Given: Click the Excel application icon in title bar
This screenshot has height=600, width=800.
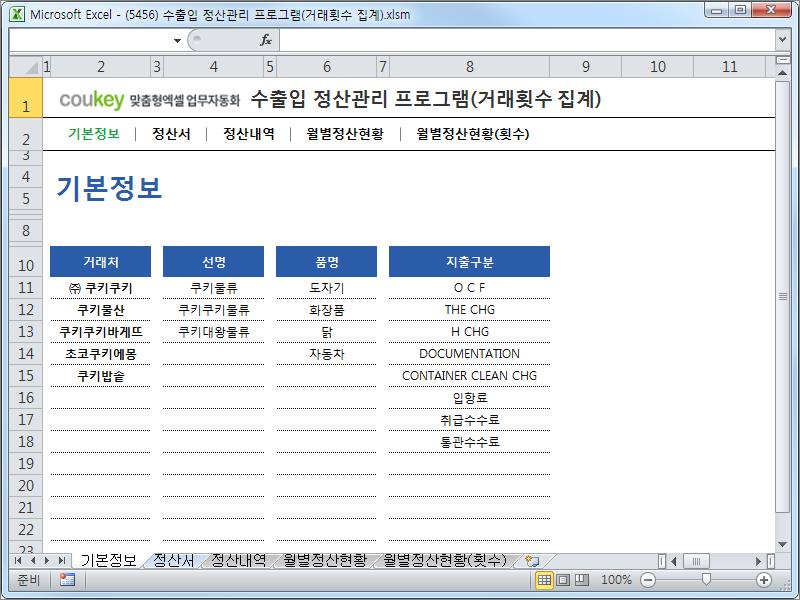Looking at the screenshot, I should point(17,14).
